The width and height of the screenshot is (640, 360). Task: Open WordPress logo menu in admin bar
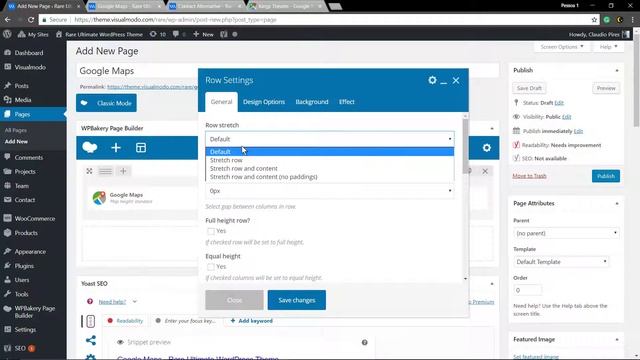(x=7, y=34)
